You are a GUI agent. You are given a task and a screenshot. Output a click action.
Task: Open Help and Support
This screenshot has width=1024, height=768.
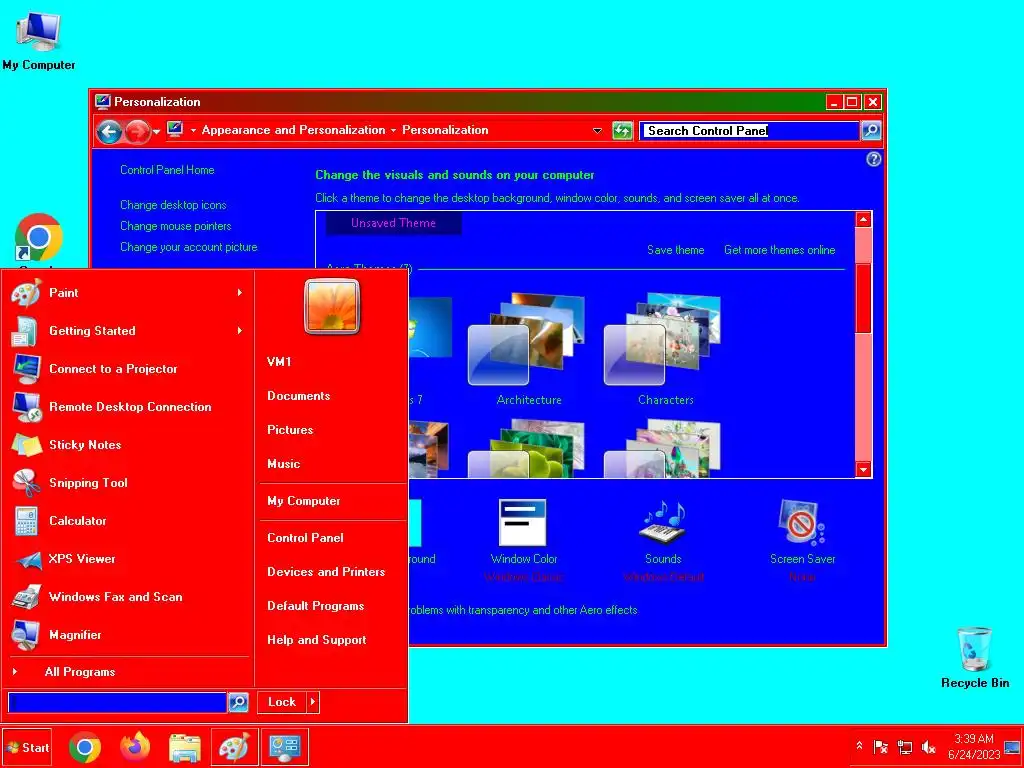317,640
